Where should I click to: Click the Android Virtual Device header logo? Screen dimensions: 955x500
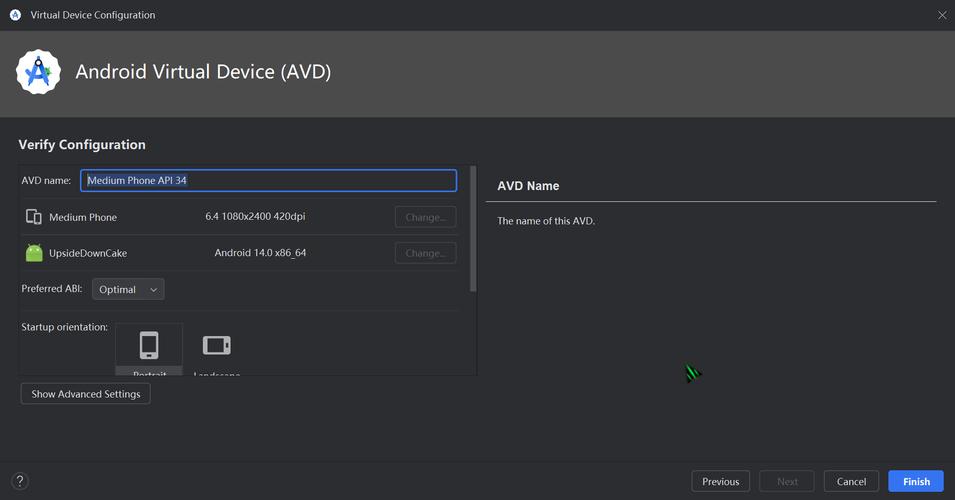38,72
